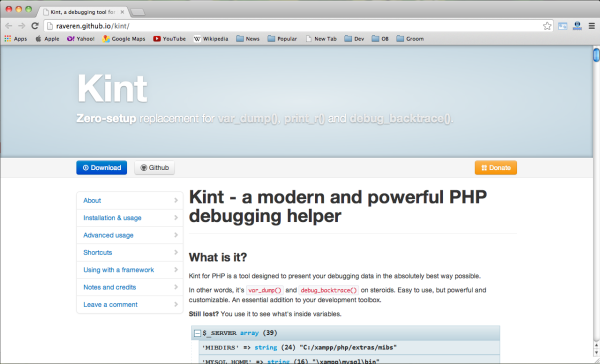Go back using browser back arrow

pyautogui.click(x=9, y=26)
